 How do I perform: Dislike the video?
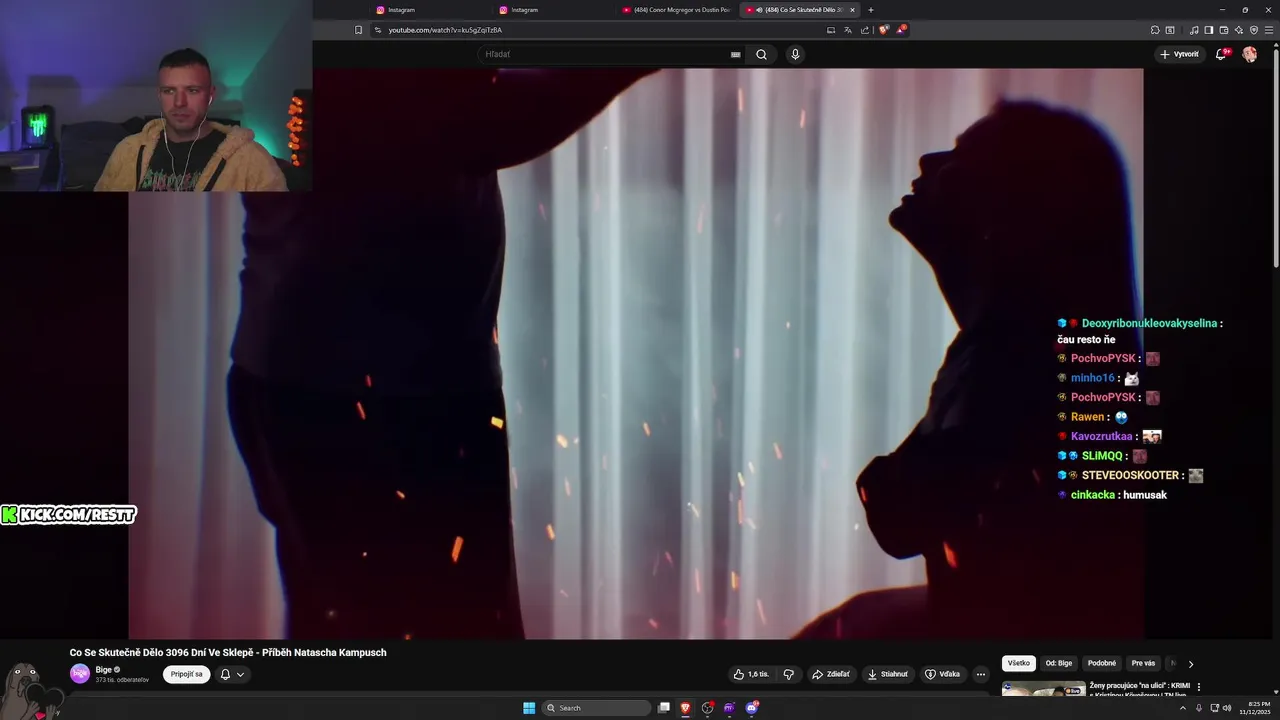788,674
